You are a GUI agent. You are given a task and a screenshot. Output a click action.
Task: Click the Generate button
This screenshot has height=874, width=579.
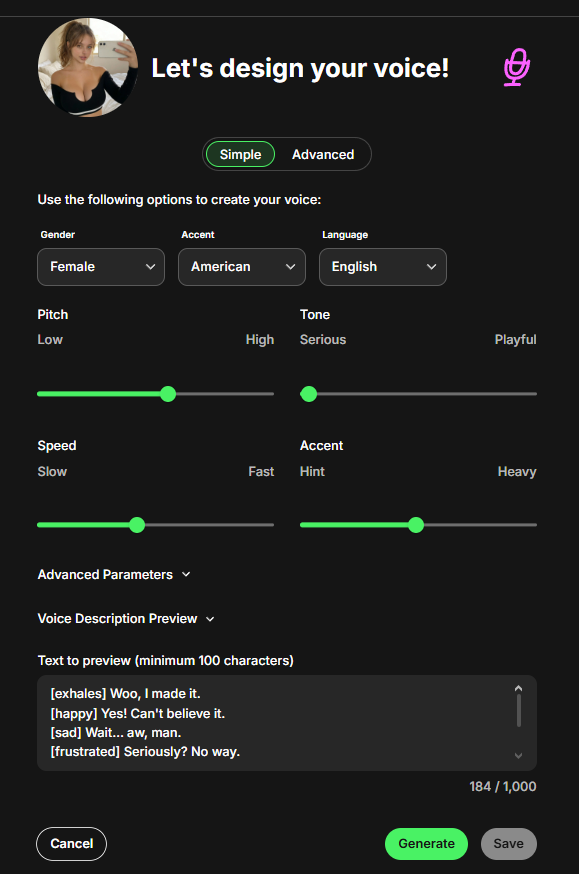426,843
